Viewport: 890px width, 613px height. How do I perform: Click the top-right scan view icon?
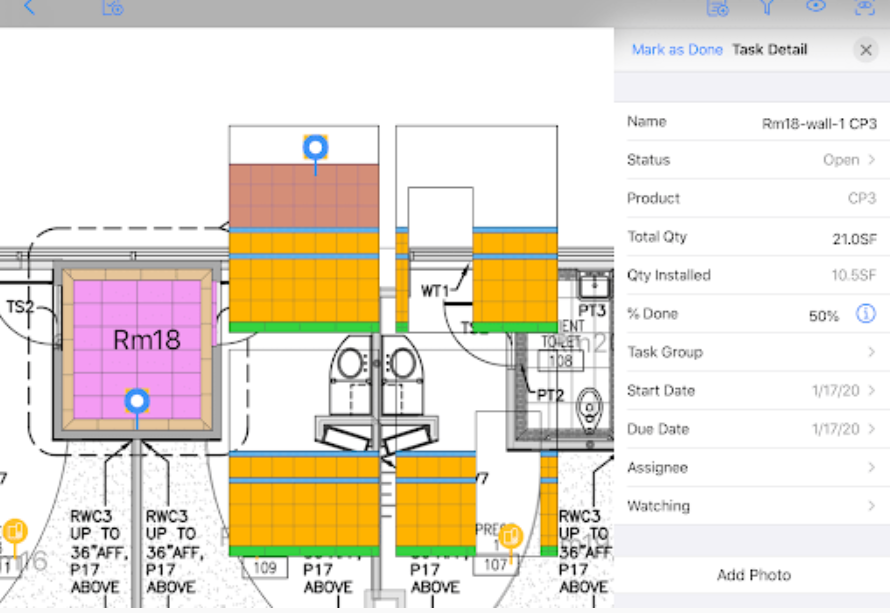pos(865,8)
